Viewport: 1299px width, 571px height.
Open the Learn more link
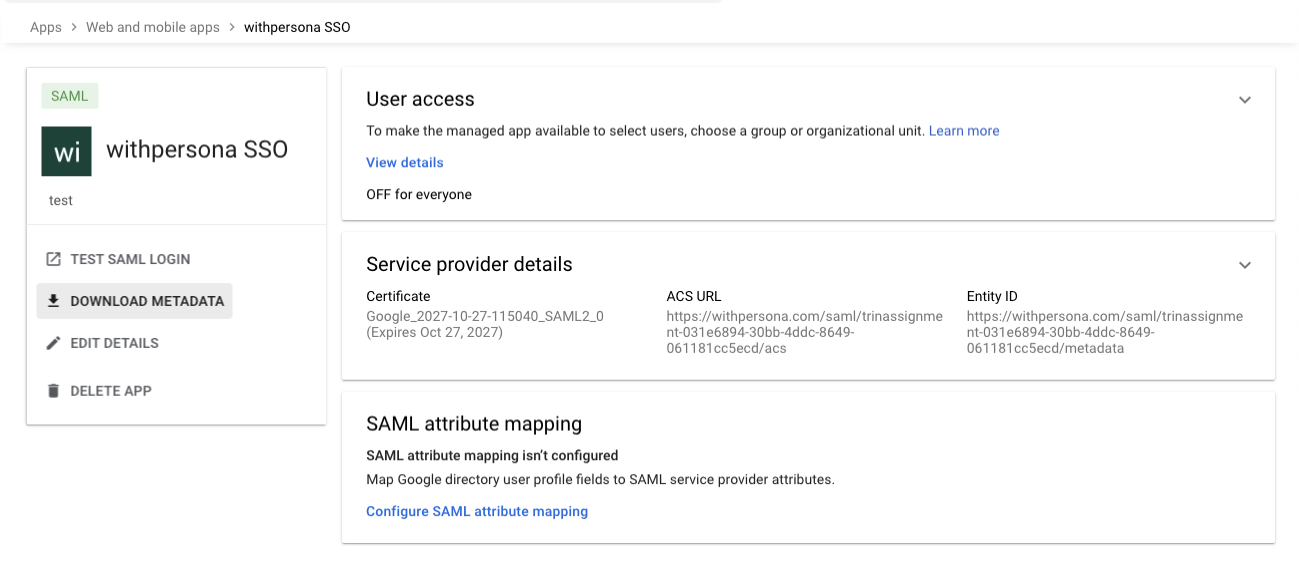964,131
